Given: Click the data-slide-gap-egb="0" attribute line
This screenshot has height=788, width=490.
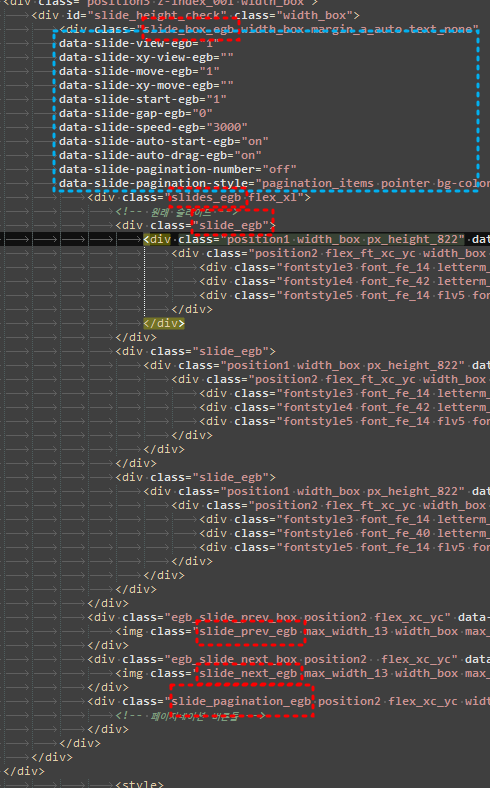Looking at the screenshot, I should coord(136,113).
